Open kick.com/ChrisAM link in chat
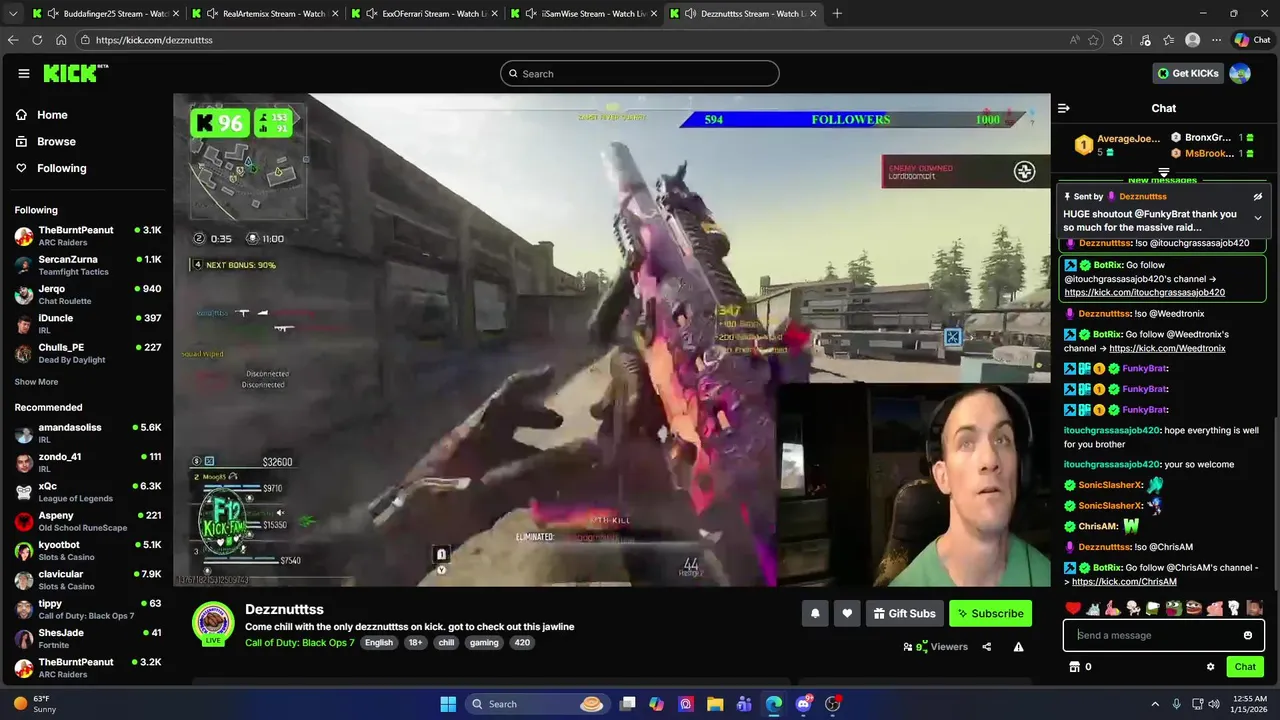Screen dimensions: 1280x720 (1123, 582)
